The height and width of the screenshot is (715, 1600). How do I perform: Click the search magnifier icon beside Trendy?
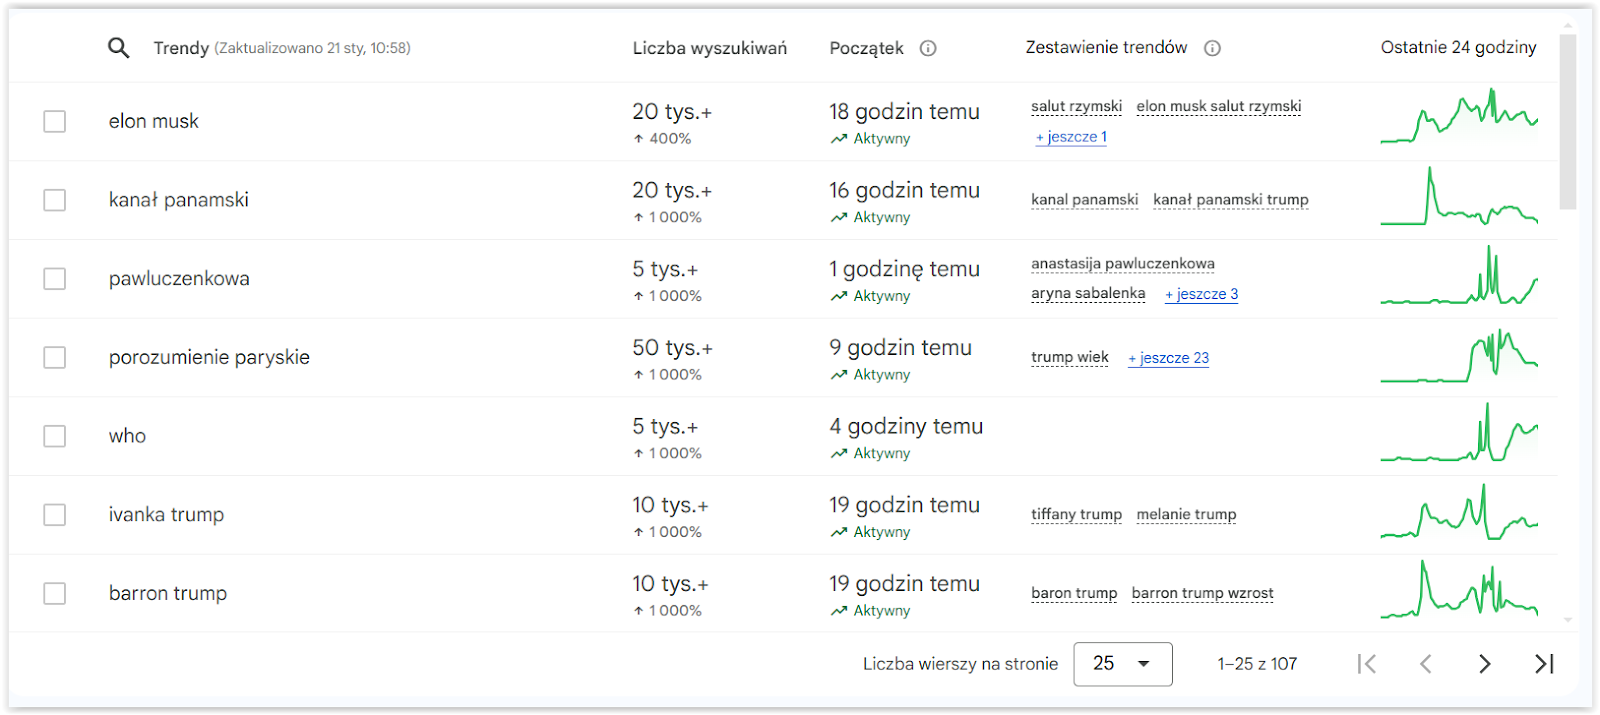118,48
